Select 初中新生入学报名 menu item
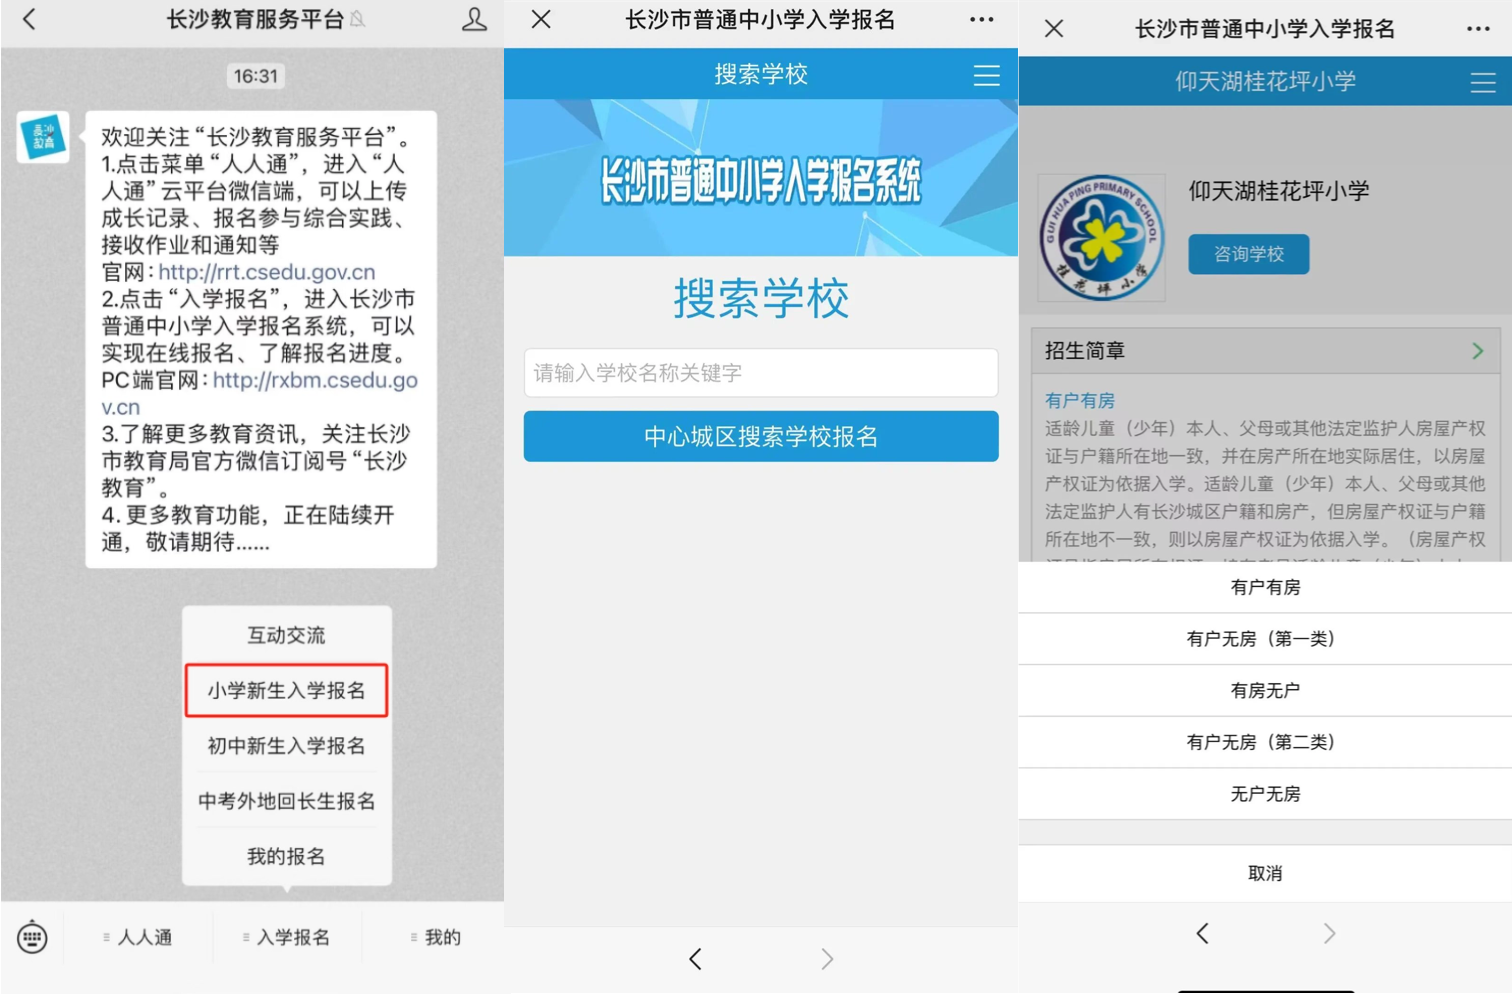 286,746
